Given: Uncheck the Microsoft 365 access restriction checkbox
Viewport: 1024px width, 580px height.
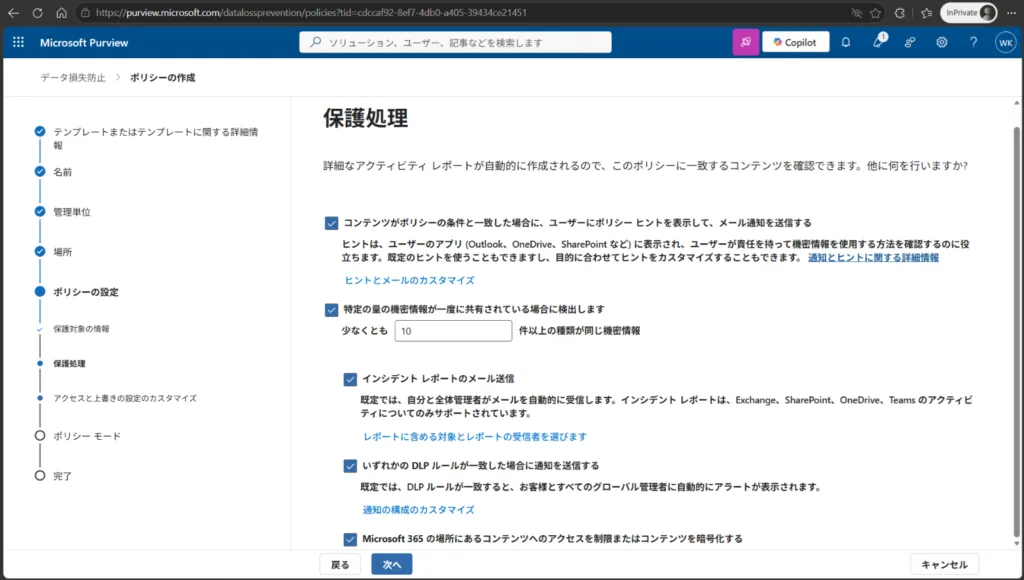Looking at the screenshot, I should [350, 540].
